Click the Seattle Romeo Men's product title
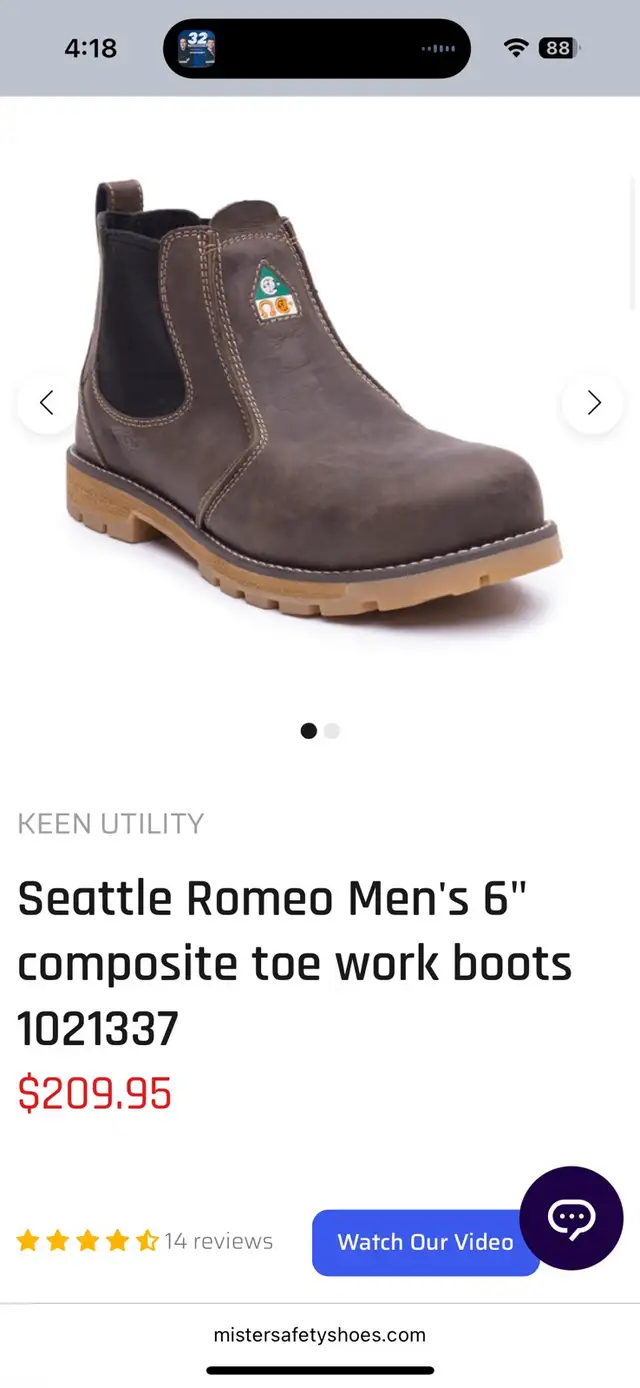Image resolution: width=640 pixels, height=1388 pixels. coord(295,964)
